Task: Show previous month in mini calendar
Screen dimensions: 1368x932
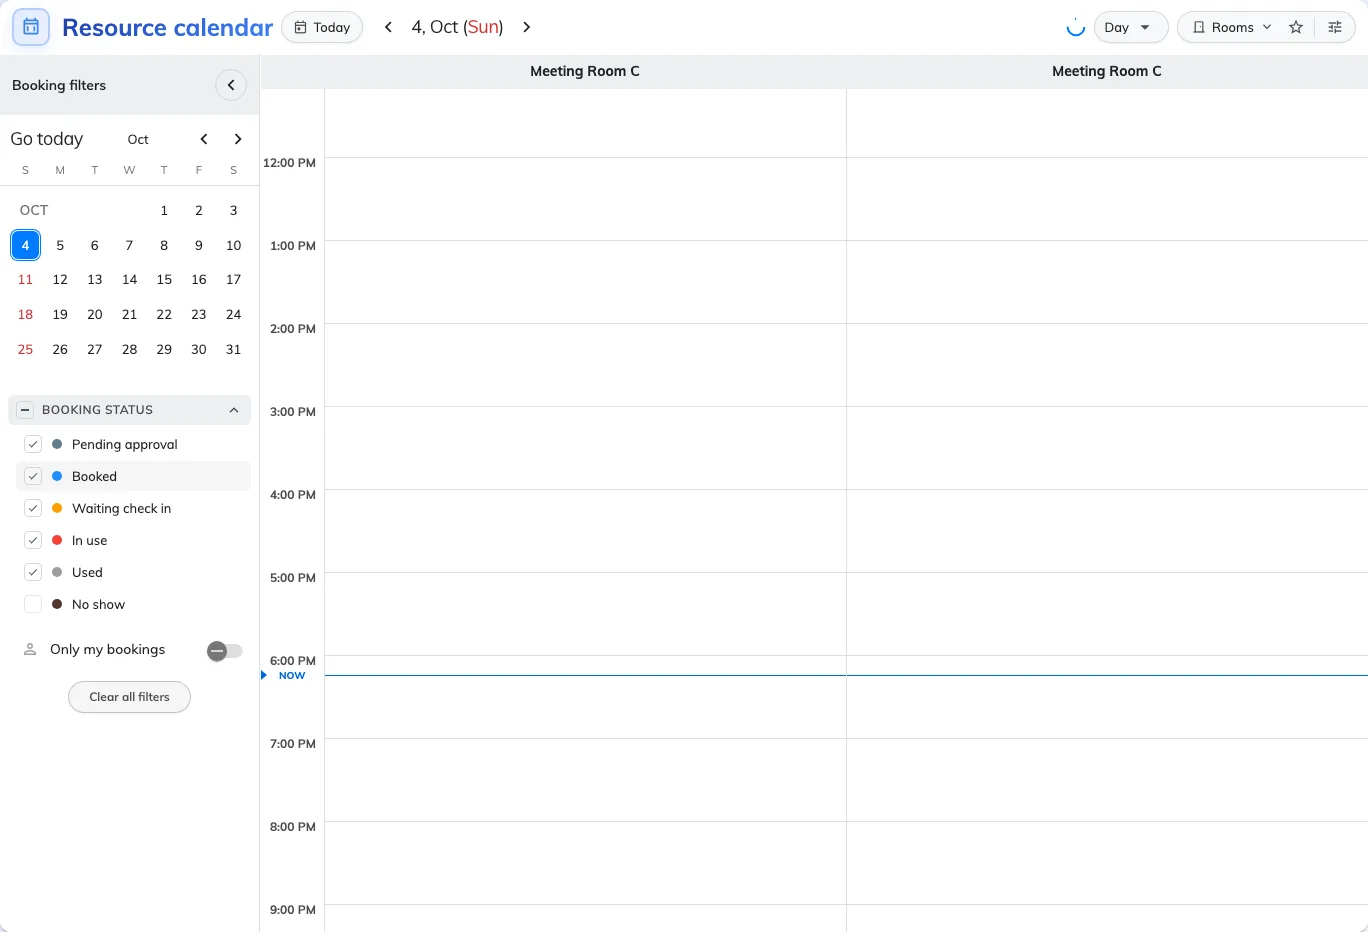Action: coord(204,139)
